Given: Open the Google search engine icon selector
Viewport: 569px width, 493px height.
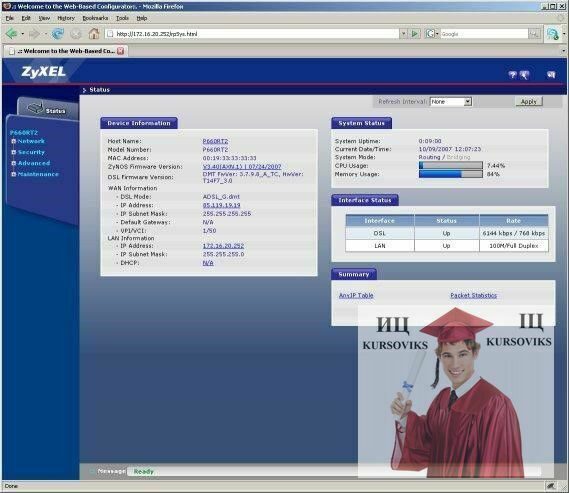Looking at the screenshot, I should click(431, 34).
